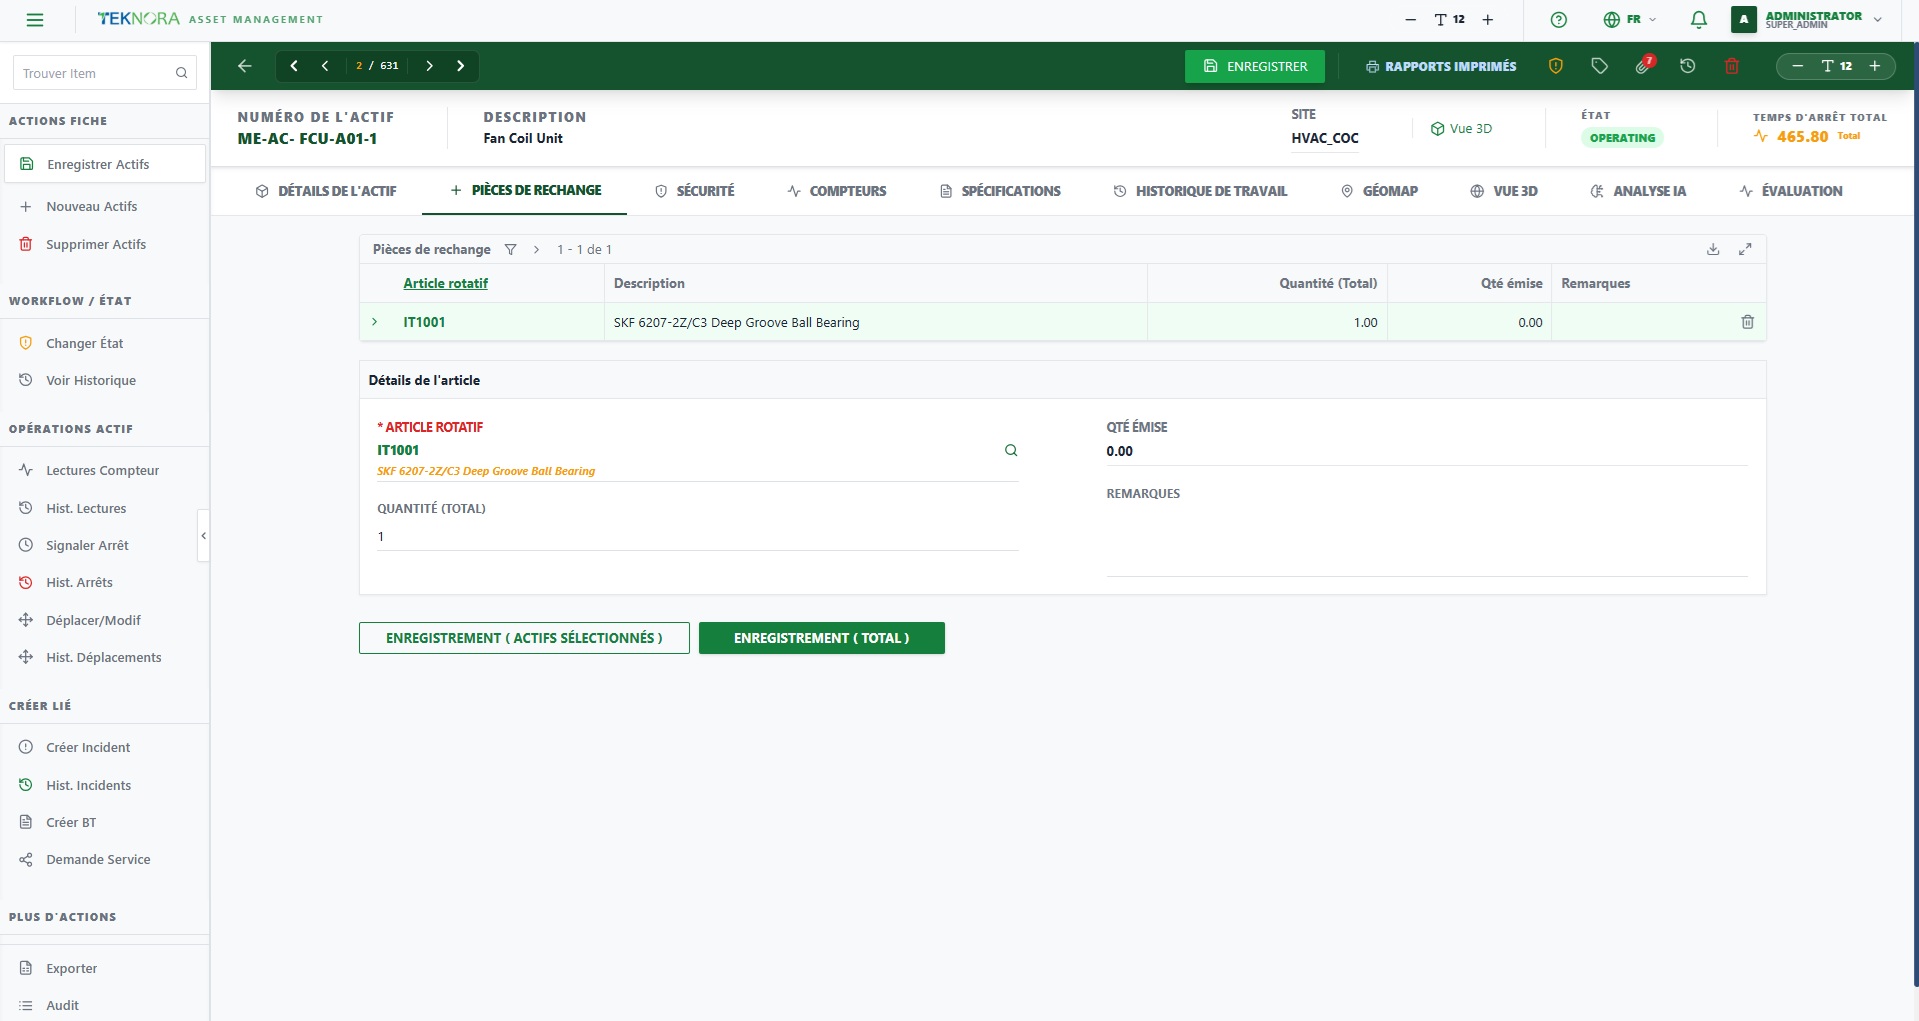Increase font size in the top header

pyautogui.click(x=1488, y=20)
